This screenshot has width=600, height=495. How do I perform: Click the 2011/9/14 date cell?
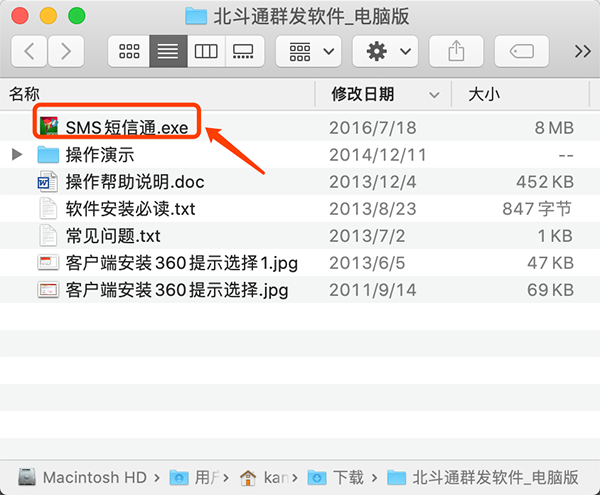click(x=373, y=290)
